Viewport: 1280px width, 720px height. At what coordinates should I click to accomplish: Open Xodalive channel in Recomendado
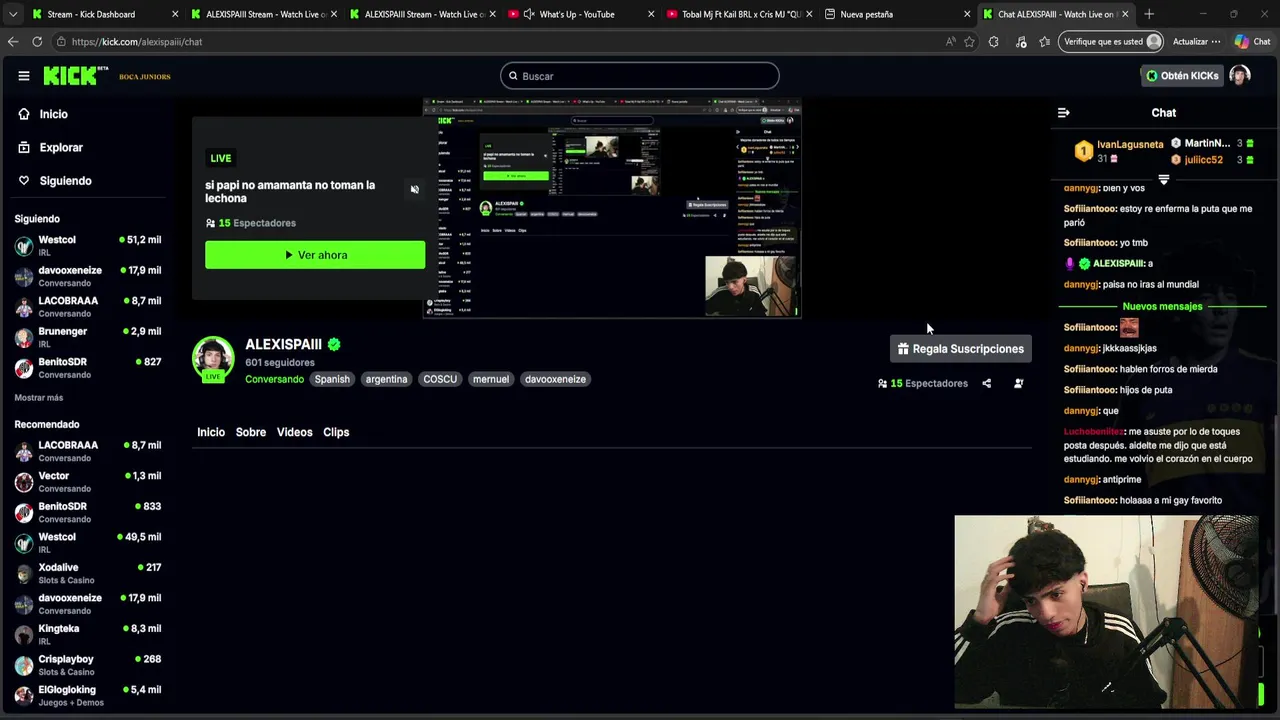(88, 573)
